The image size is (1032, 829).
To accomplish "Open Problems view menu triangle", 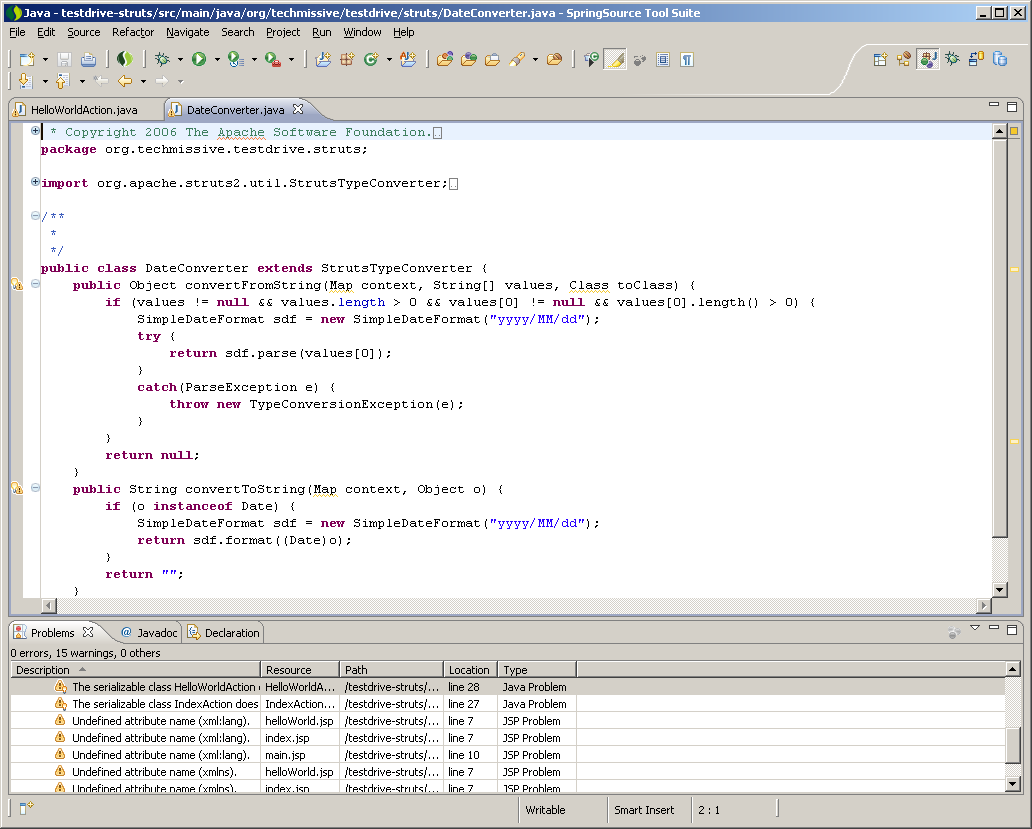I will pos(975,628).
